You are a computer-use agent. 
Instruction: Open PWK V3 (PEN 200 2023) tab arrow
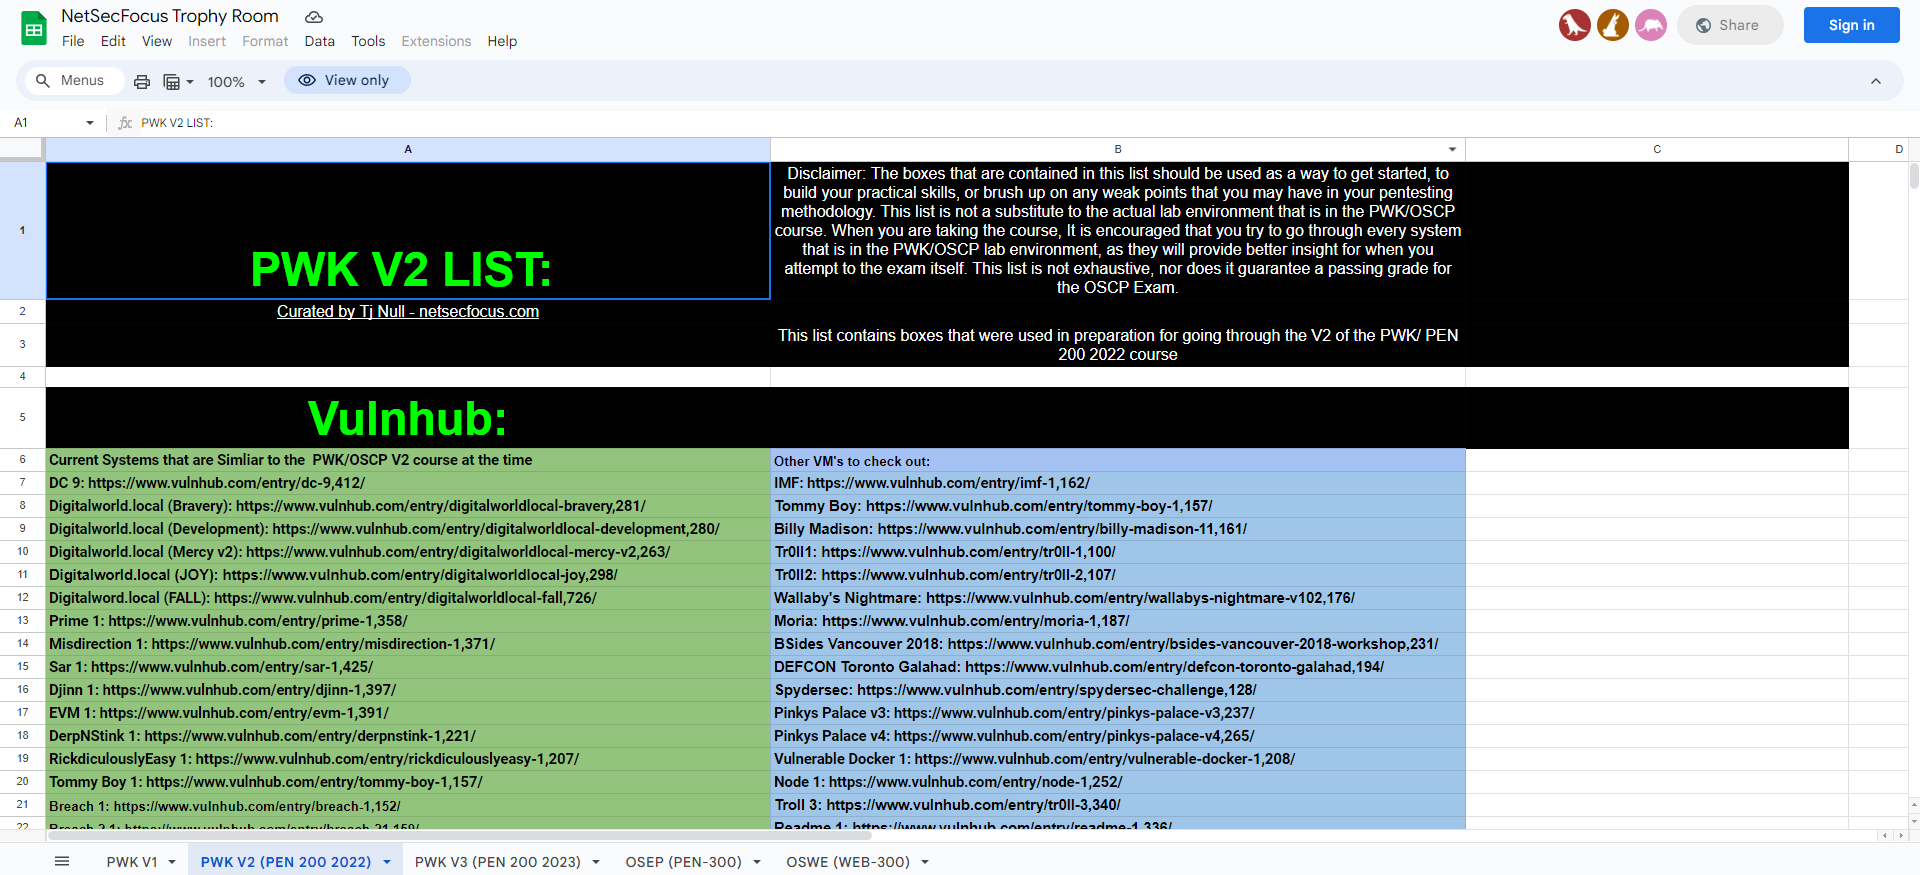click(596, 862)
